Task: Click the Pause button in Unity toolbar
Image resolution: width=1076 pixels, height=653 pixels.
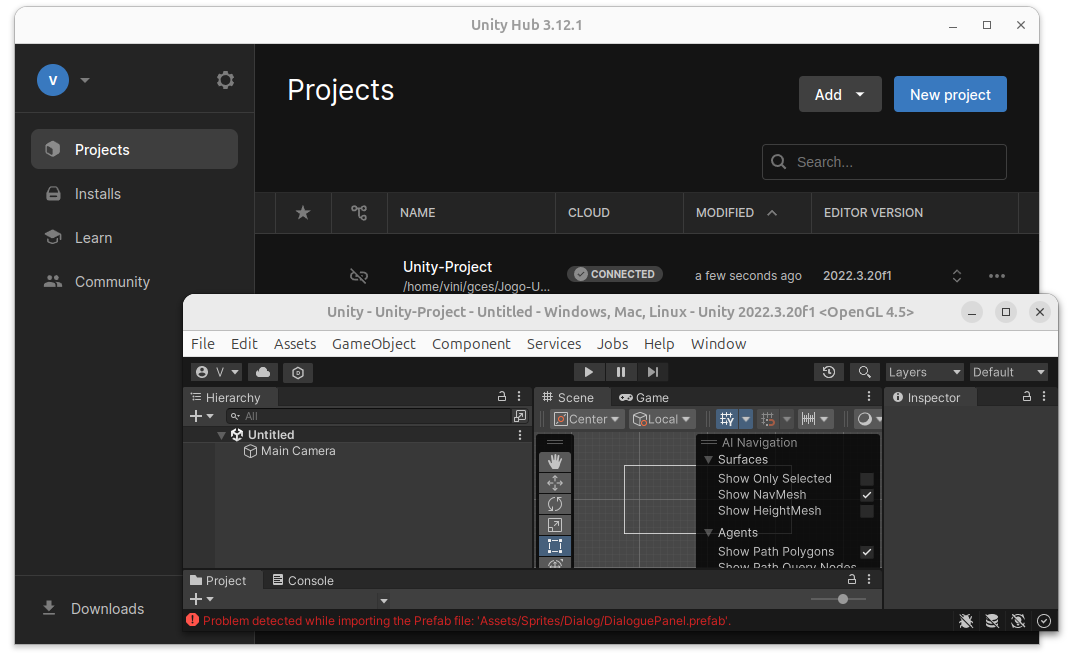Action: pos(621,372)
